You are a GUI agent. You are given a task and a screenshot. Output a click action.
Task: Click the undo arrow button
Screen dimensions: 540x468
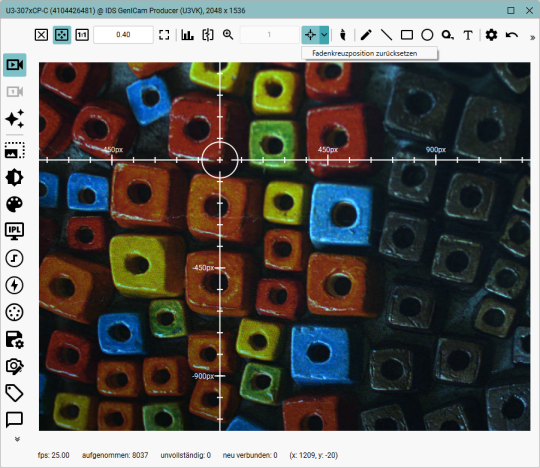(x=512, y=35)
